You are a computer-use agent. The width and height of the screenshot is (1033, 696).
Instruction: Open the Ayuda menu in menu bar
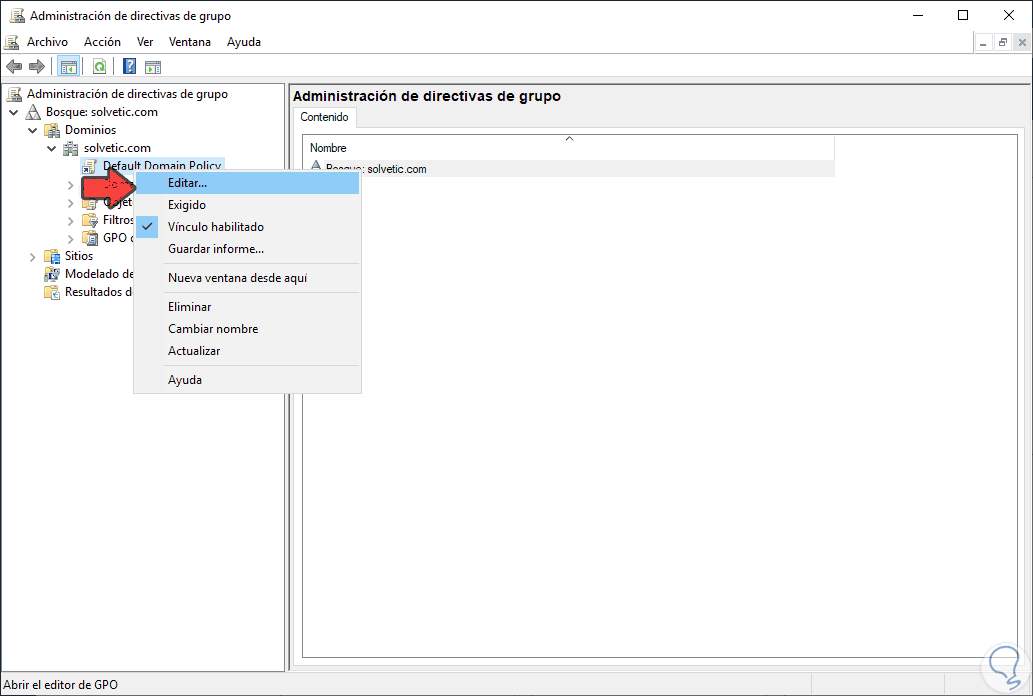pyautogui.click(x=244, y=42)
